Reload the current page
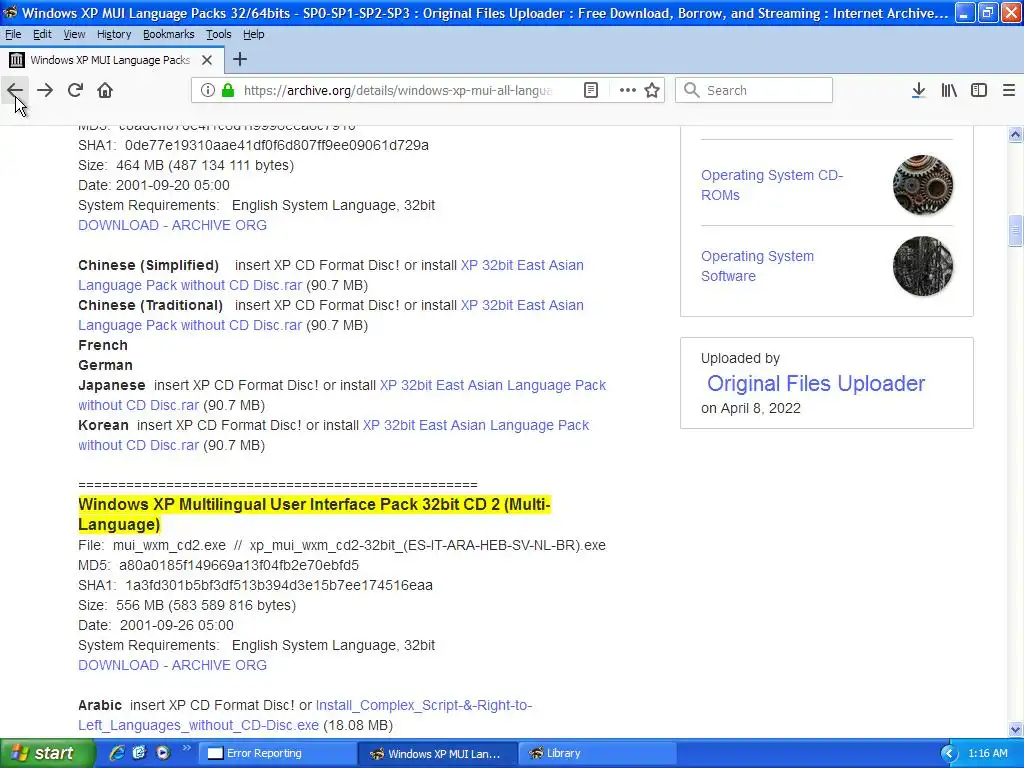Screen dimensions: 1024x768 75,90
